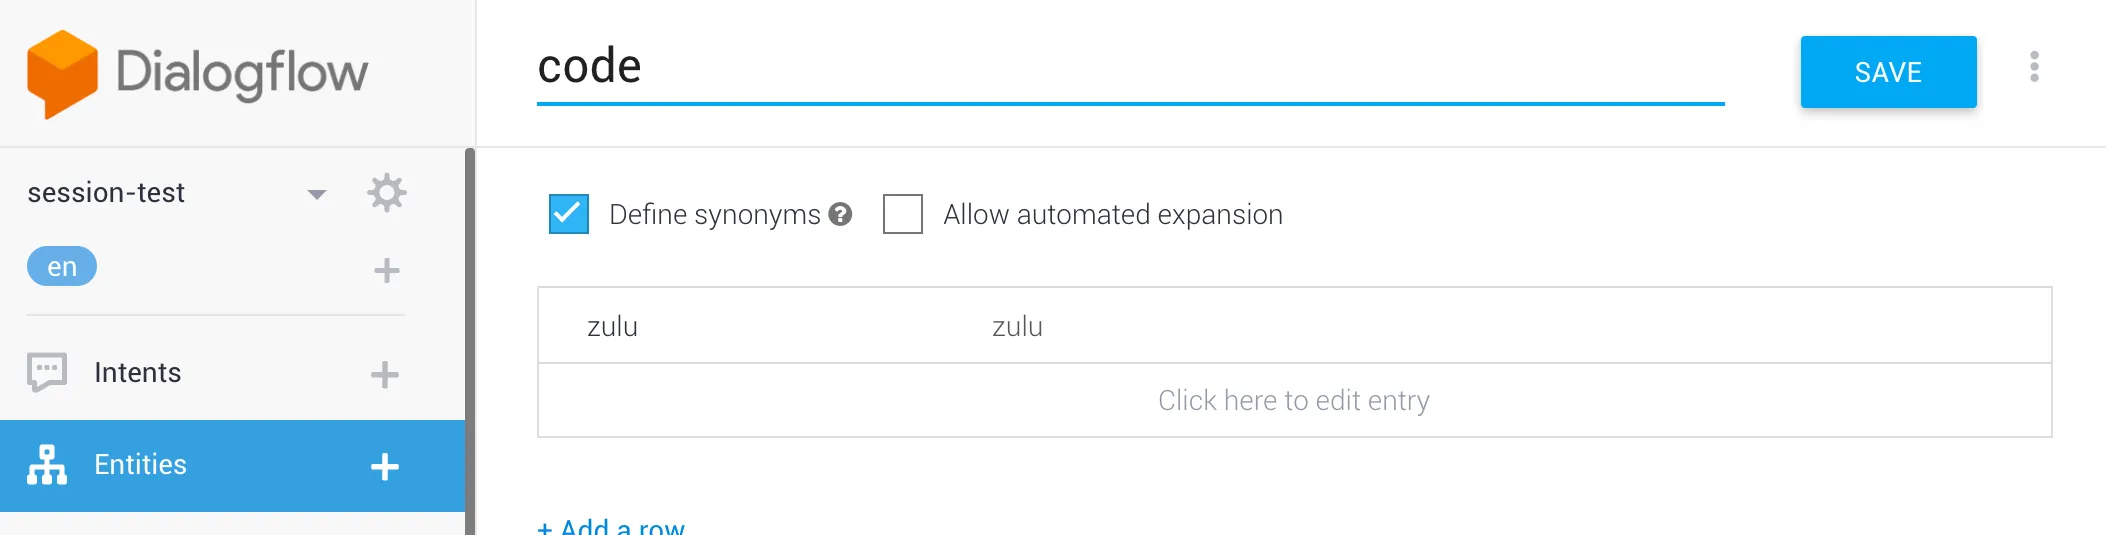The height and width of the screenshot is (535, 2106).
Task: Click the zulu synonym value
Action: (x=1017, y=327)
